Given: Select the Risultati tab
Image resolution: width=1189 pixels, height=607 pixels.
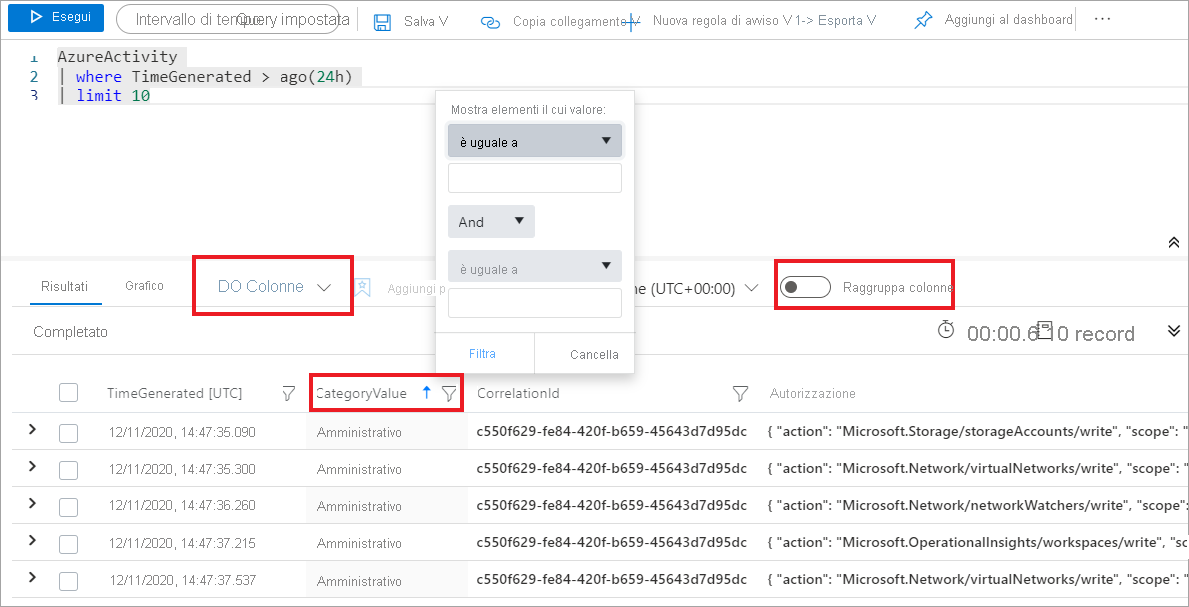Looking at the screenshot, I should [64, 285].
